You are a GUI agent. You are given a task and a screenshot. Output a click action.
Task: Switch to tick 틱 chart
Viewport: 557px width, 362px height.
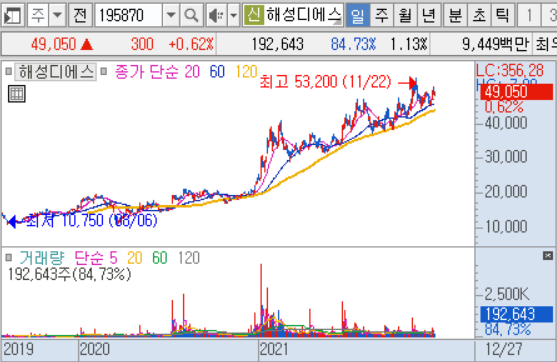(503, 15)
